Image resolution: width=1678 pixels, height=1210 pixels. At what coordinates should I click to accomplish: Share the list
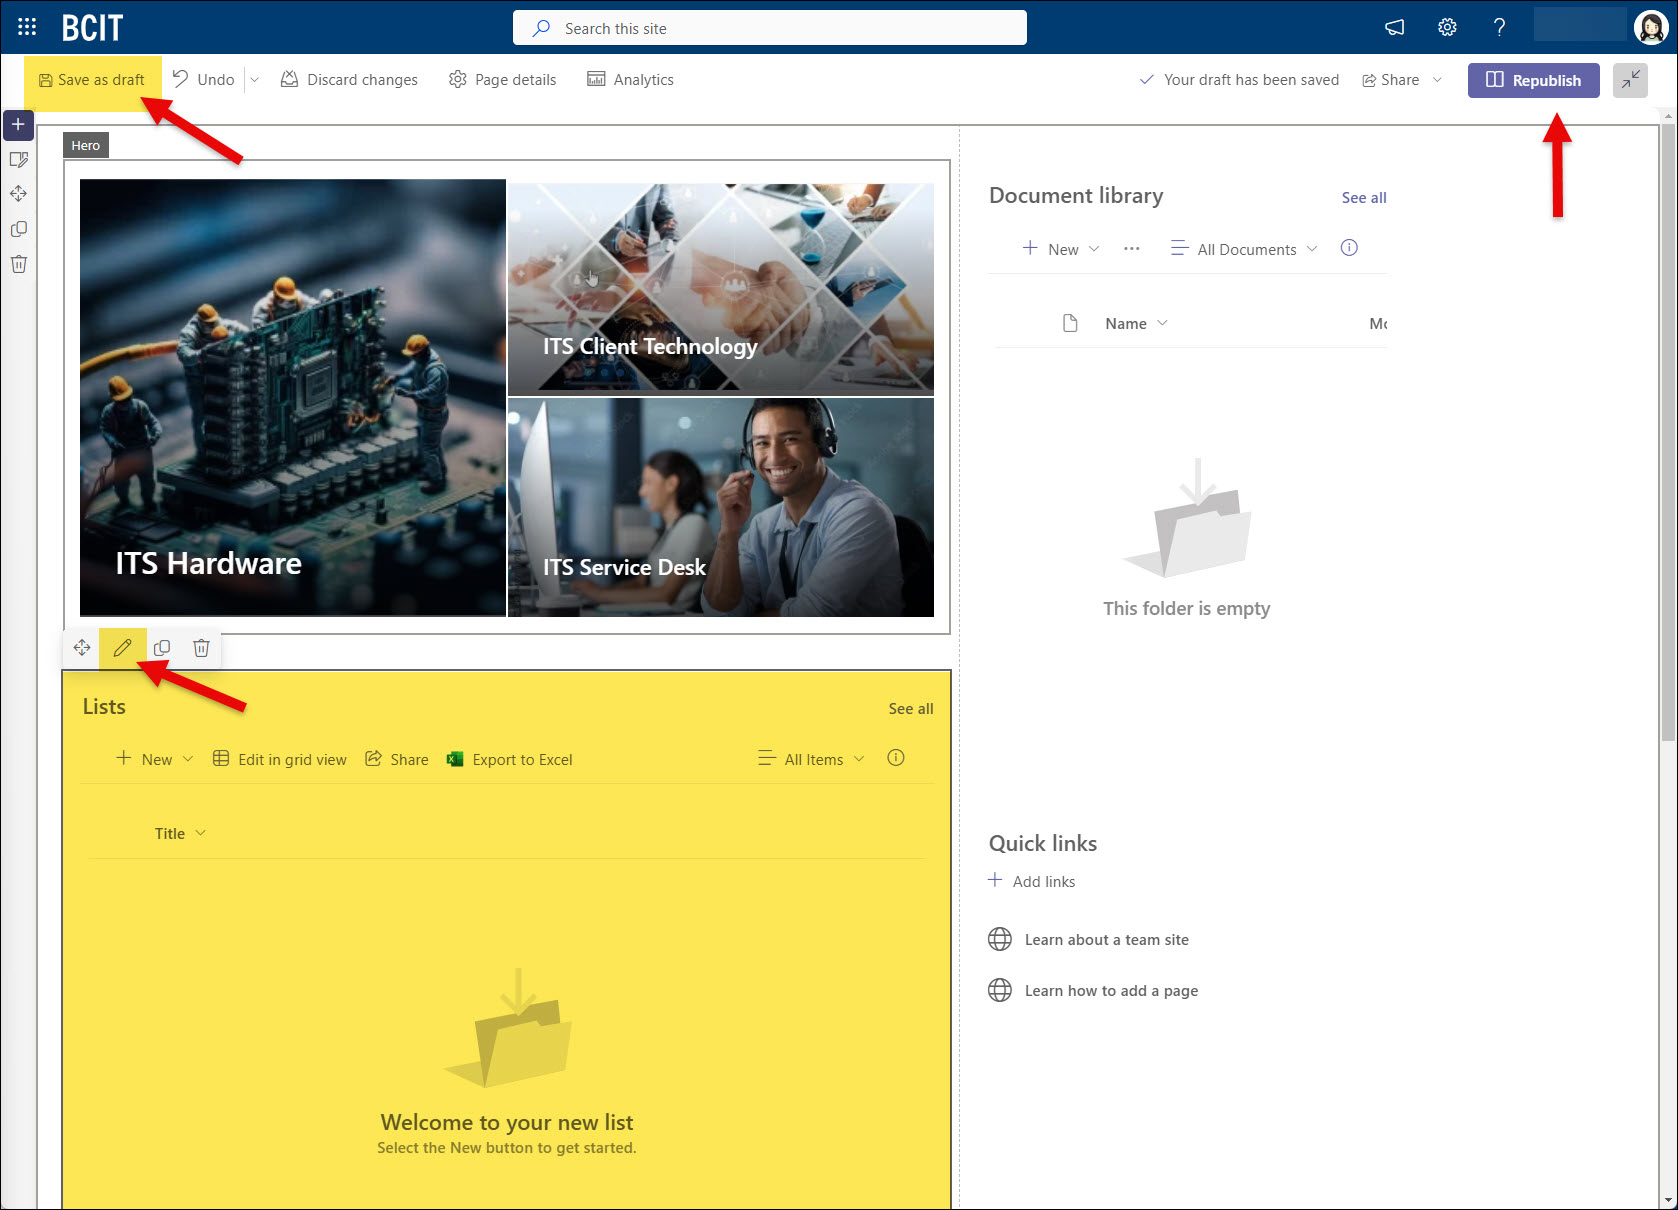pyautogui.click(x=397, y=759)
